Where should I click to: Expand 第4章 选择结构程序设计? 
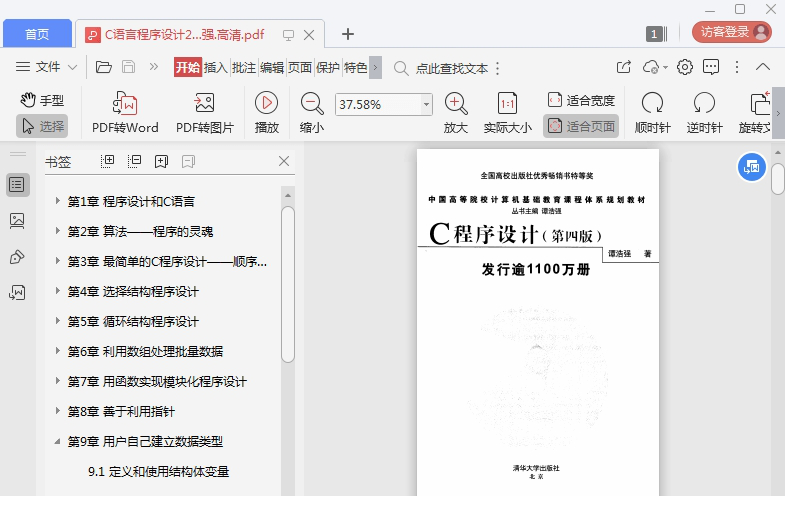pos(58,291)
